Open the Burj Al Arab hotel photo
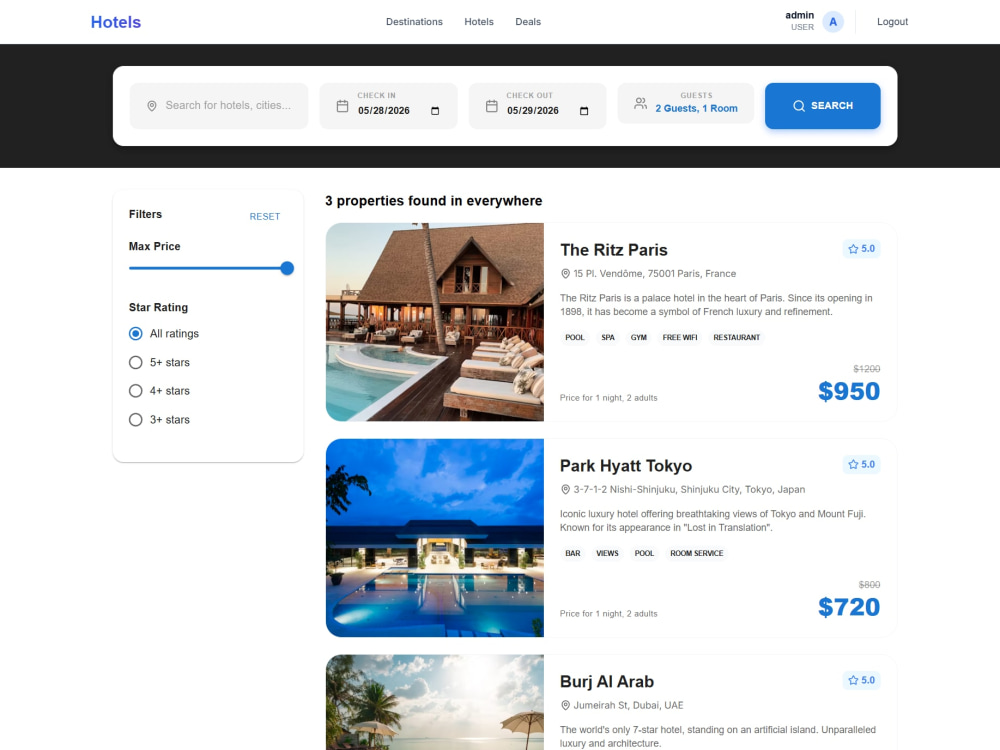The image size is (1000, 750). pos(435,702)
